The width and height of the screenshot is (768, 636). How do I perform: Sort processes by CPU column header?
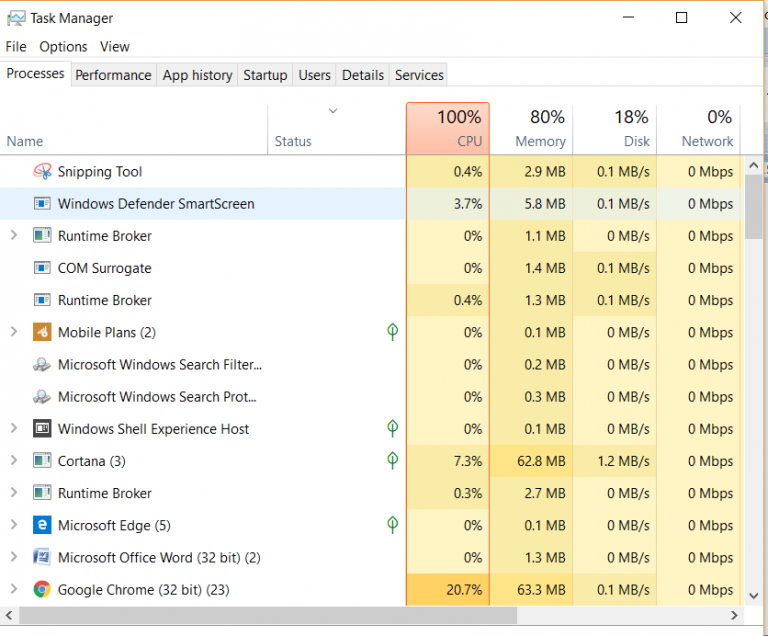pos(448,130)
